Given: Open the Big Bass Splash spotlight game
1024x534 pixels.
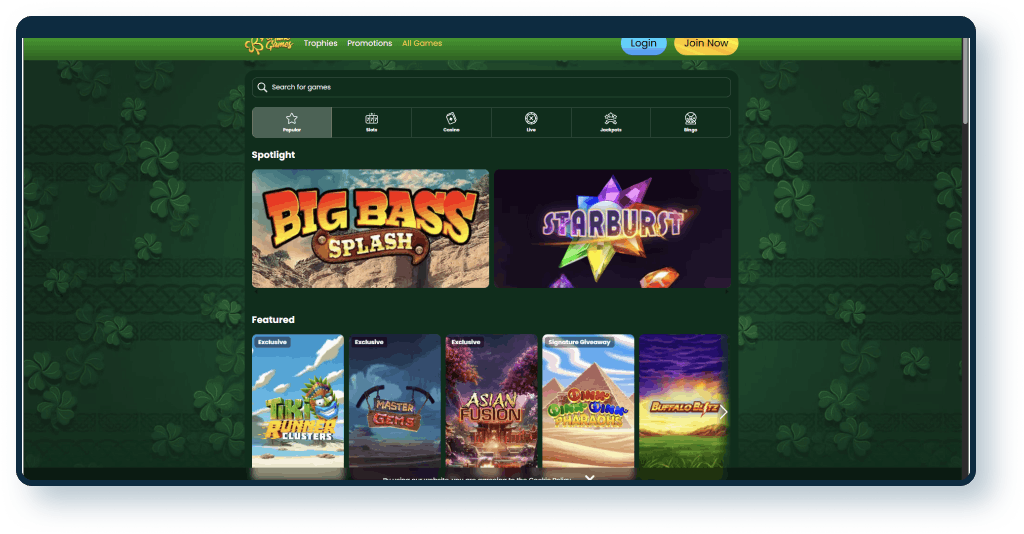Looking at the screenshot, I should (370, 228).
